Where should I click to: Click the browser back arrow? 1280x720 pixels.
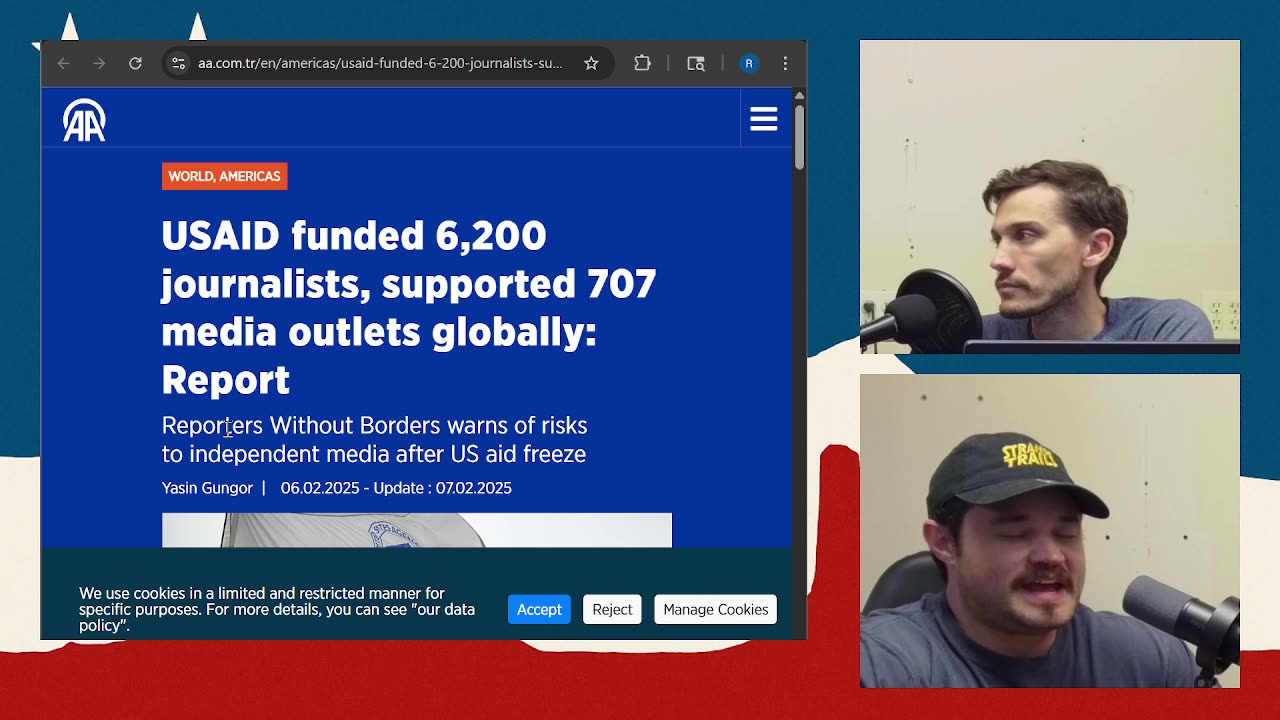coord(64,63)
